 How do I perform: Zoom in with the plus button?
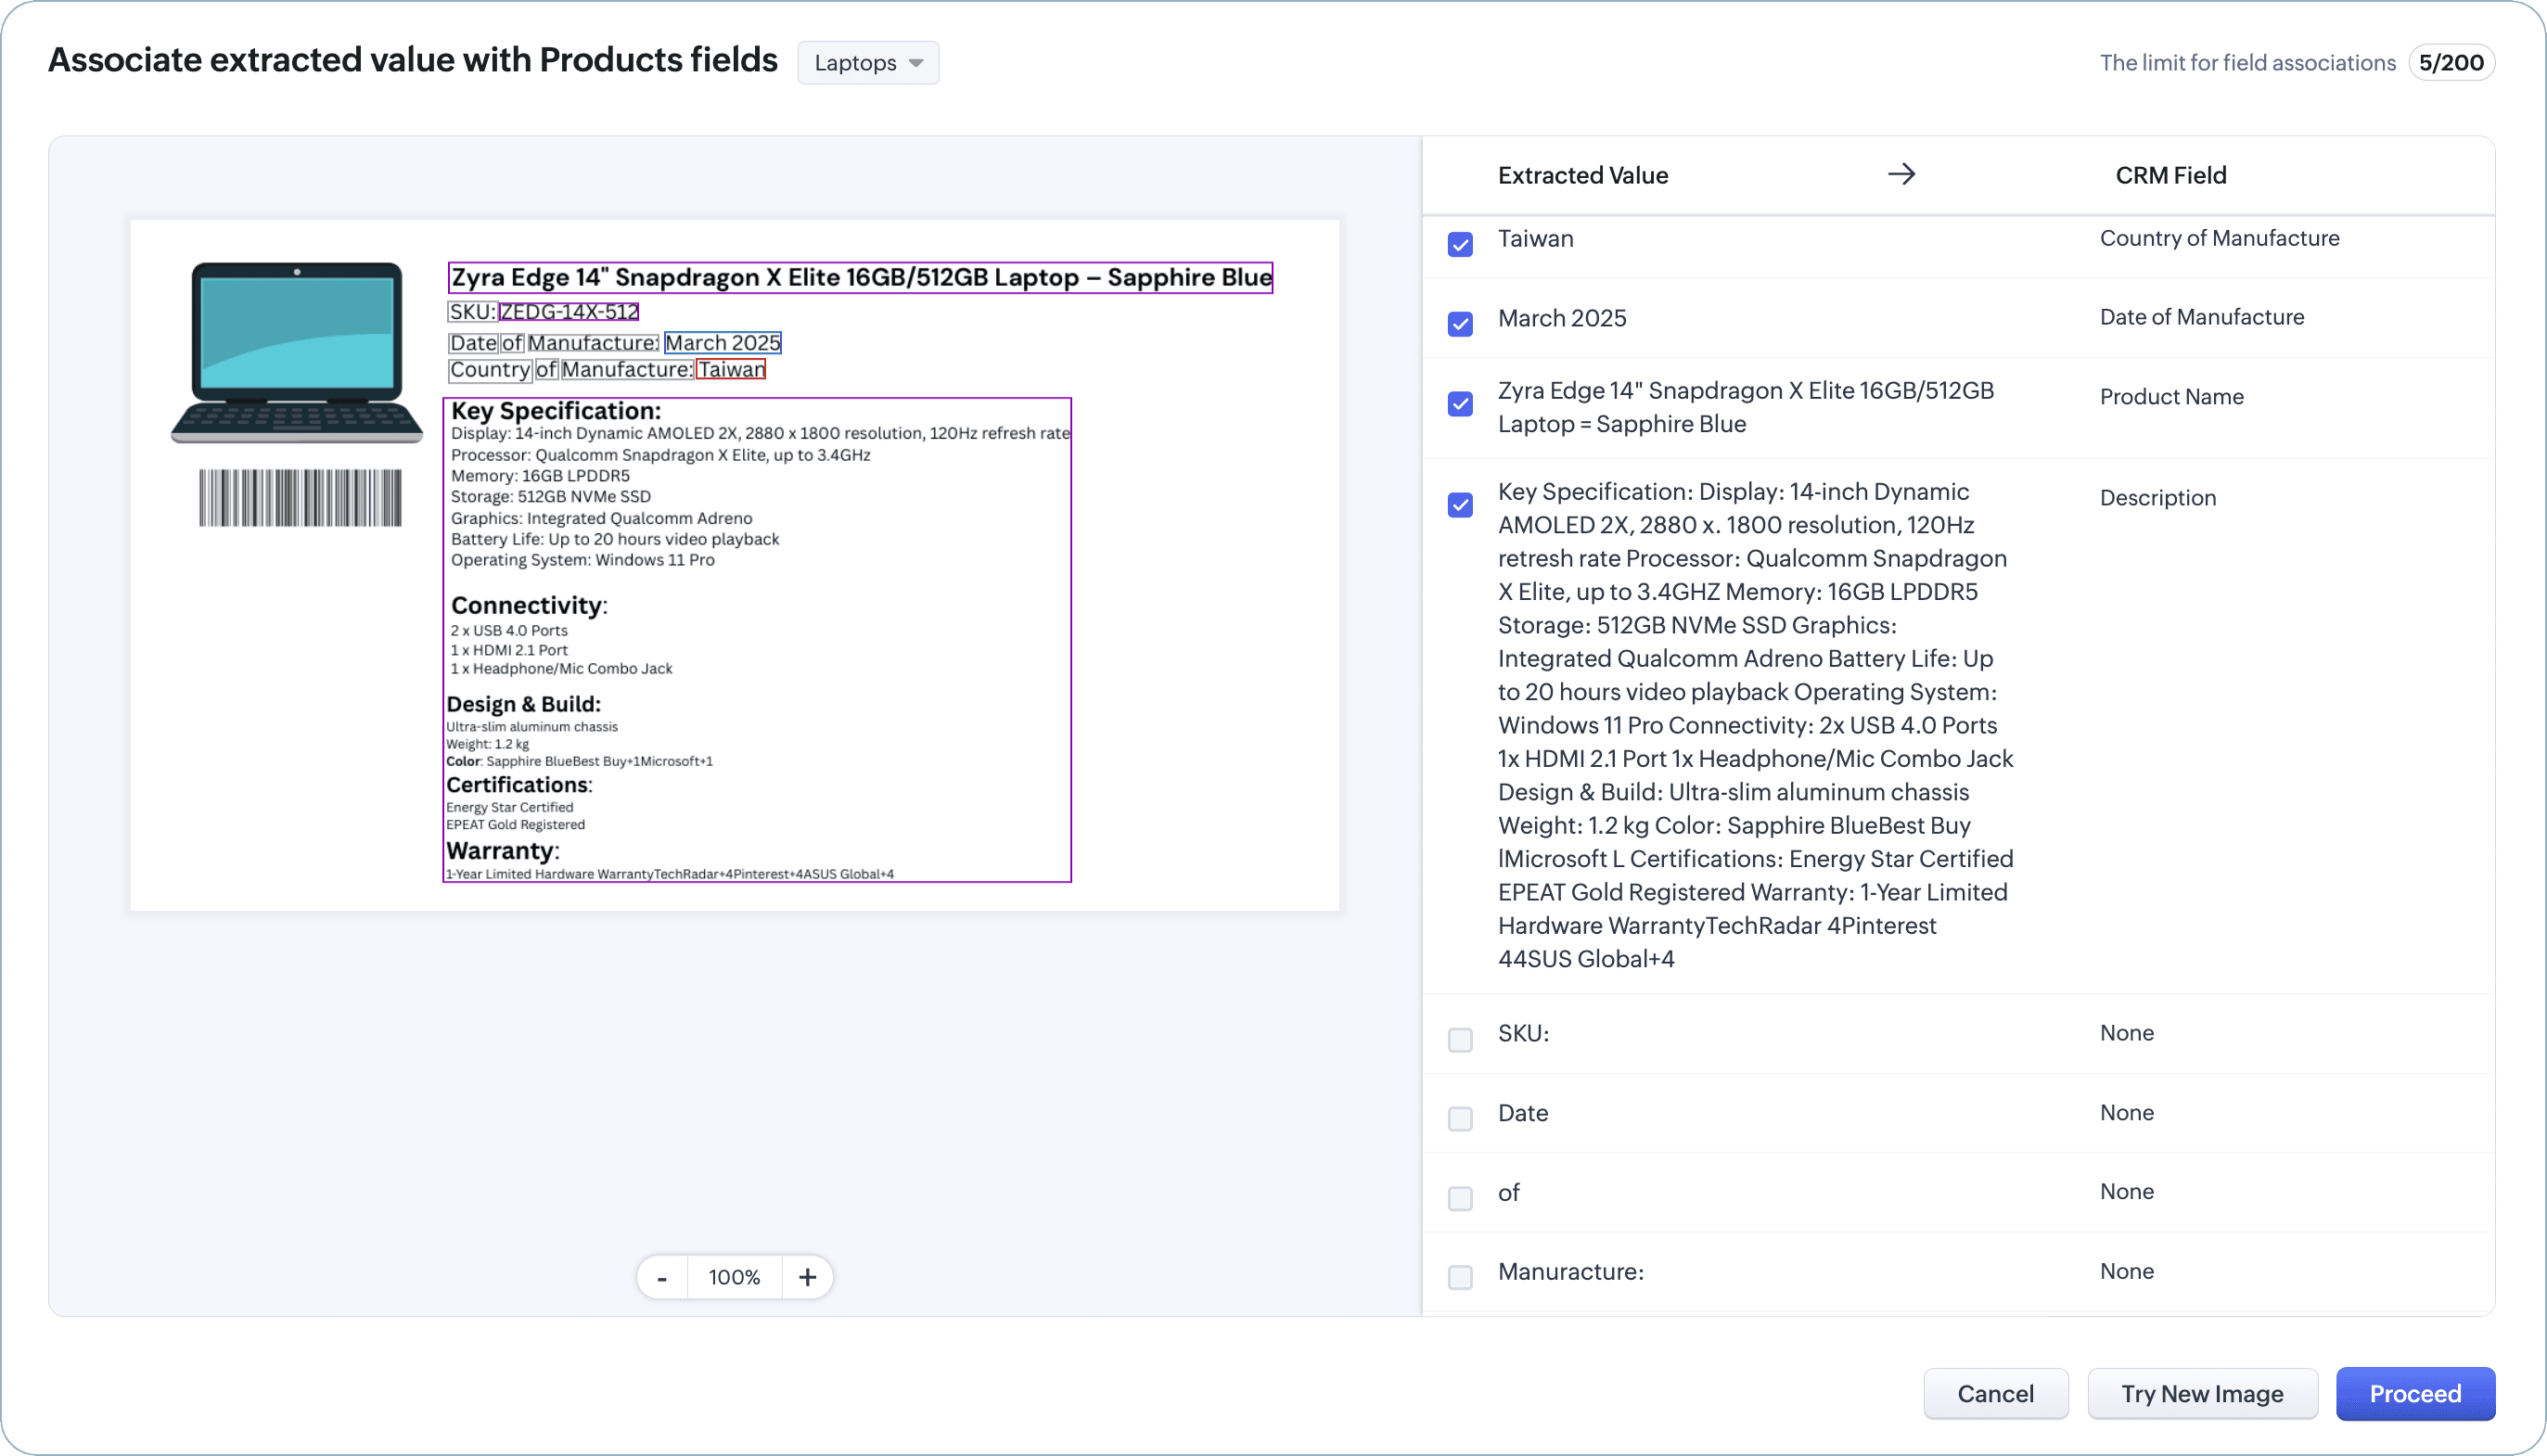point(807,1277)
